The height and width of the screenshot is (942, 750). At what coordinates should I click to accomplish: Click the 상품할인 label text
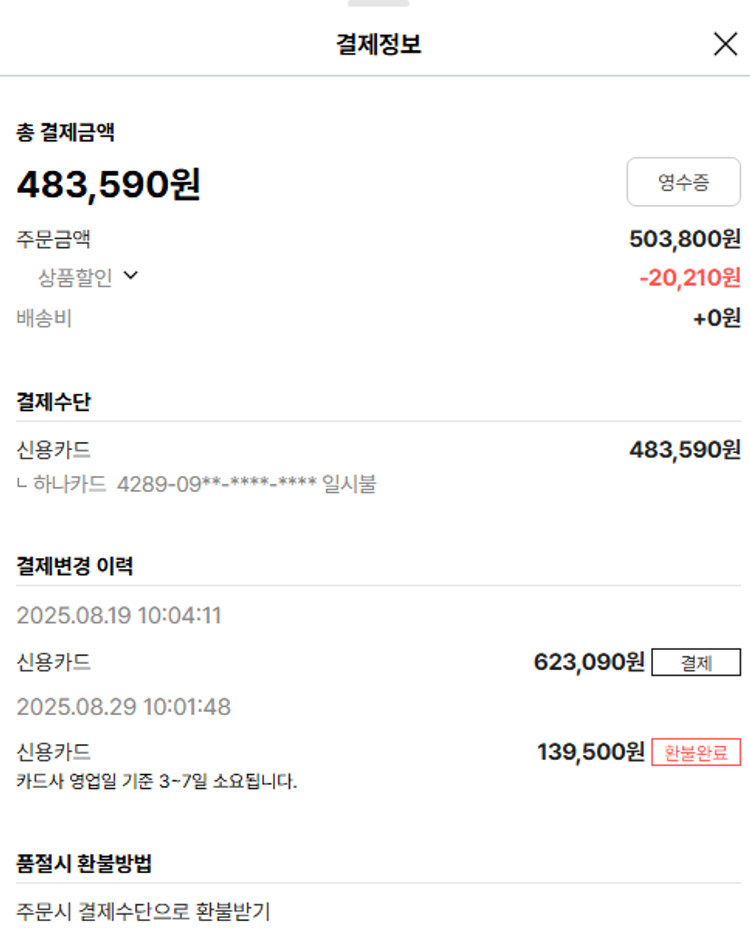pos(75,277)
